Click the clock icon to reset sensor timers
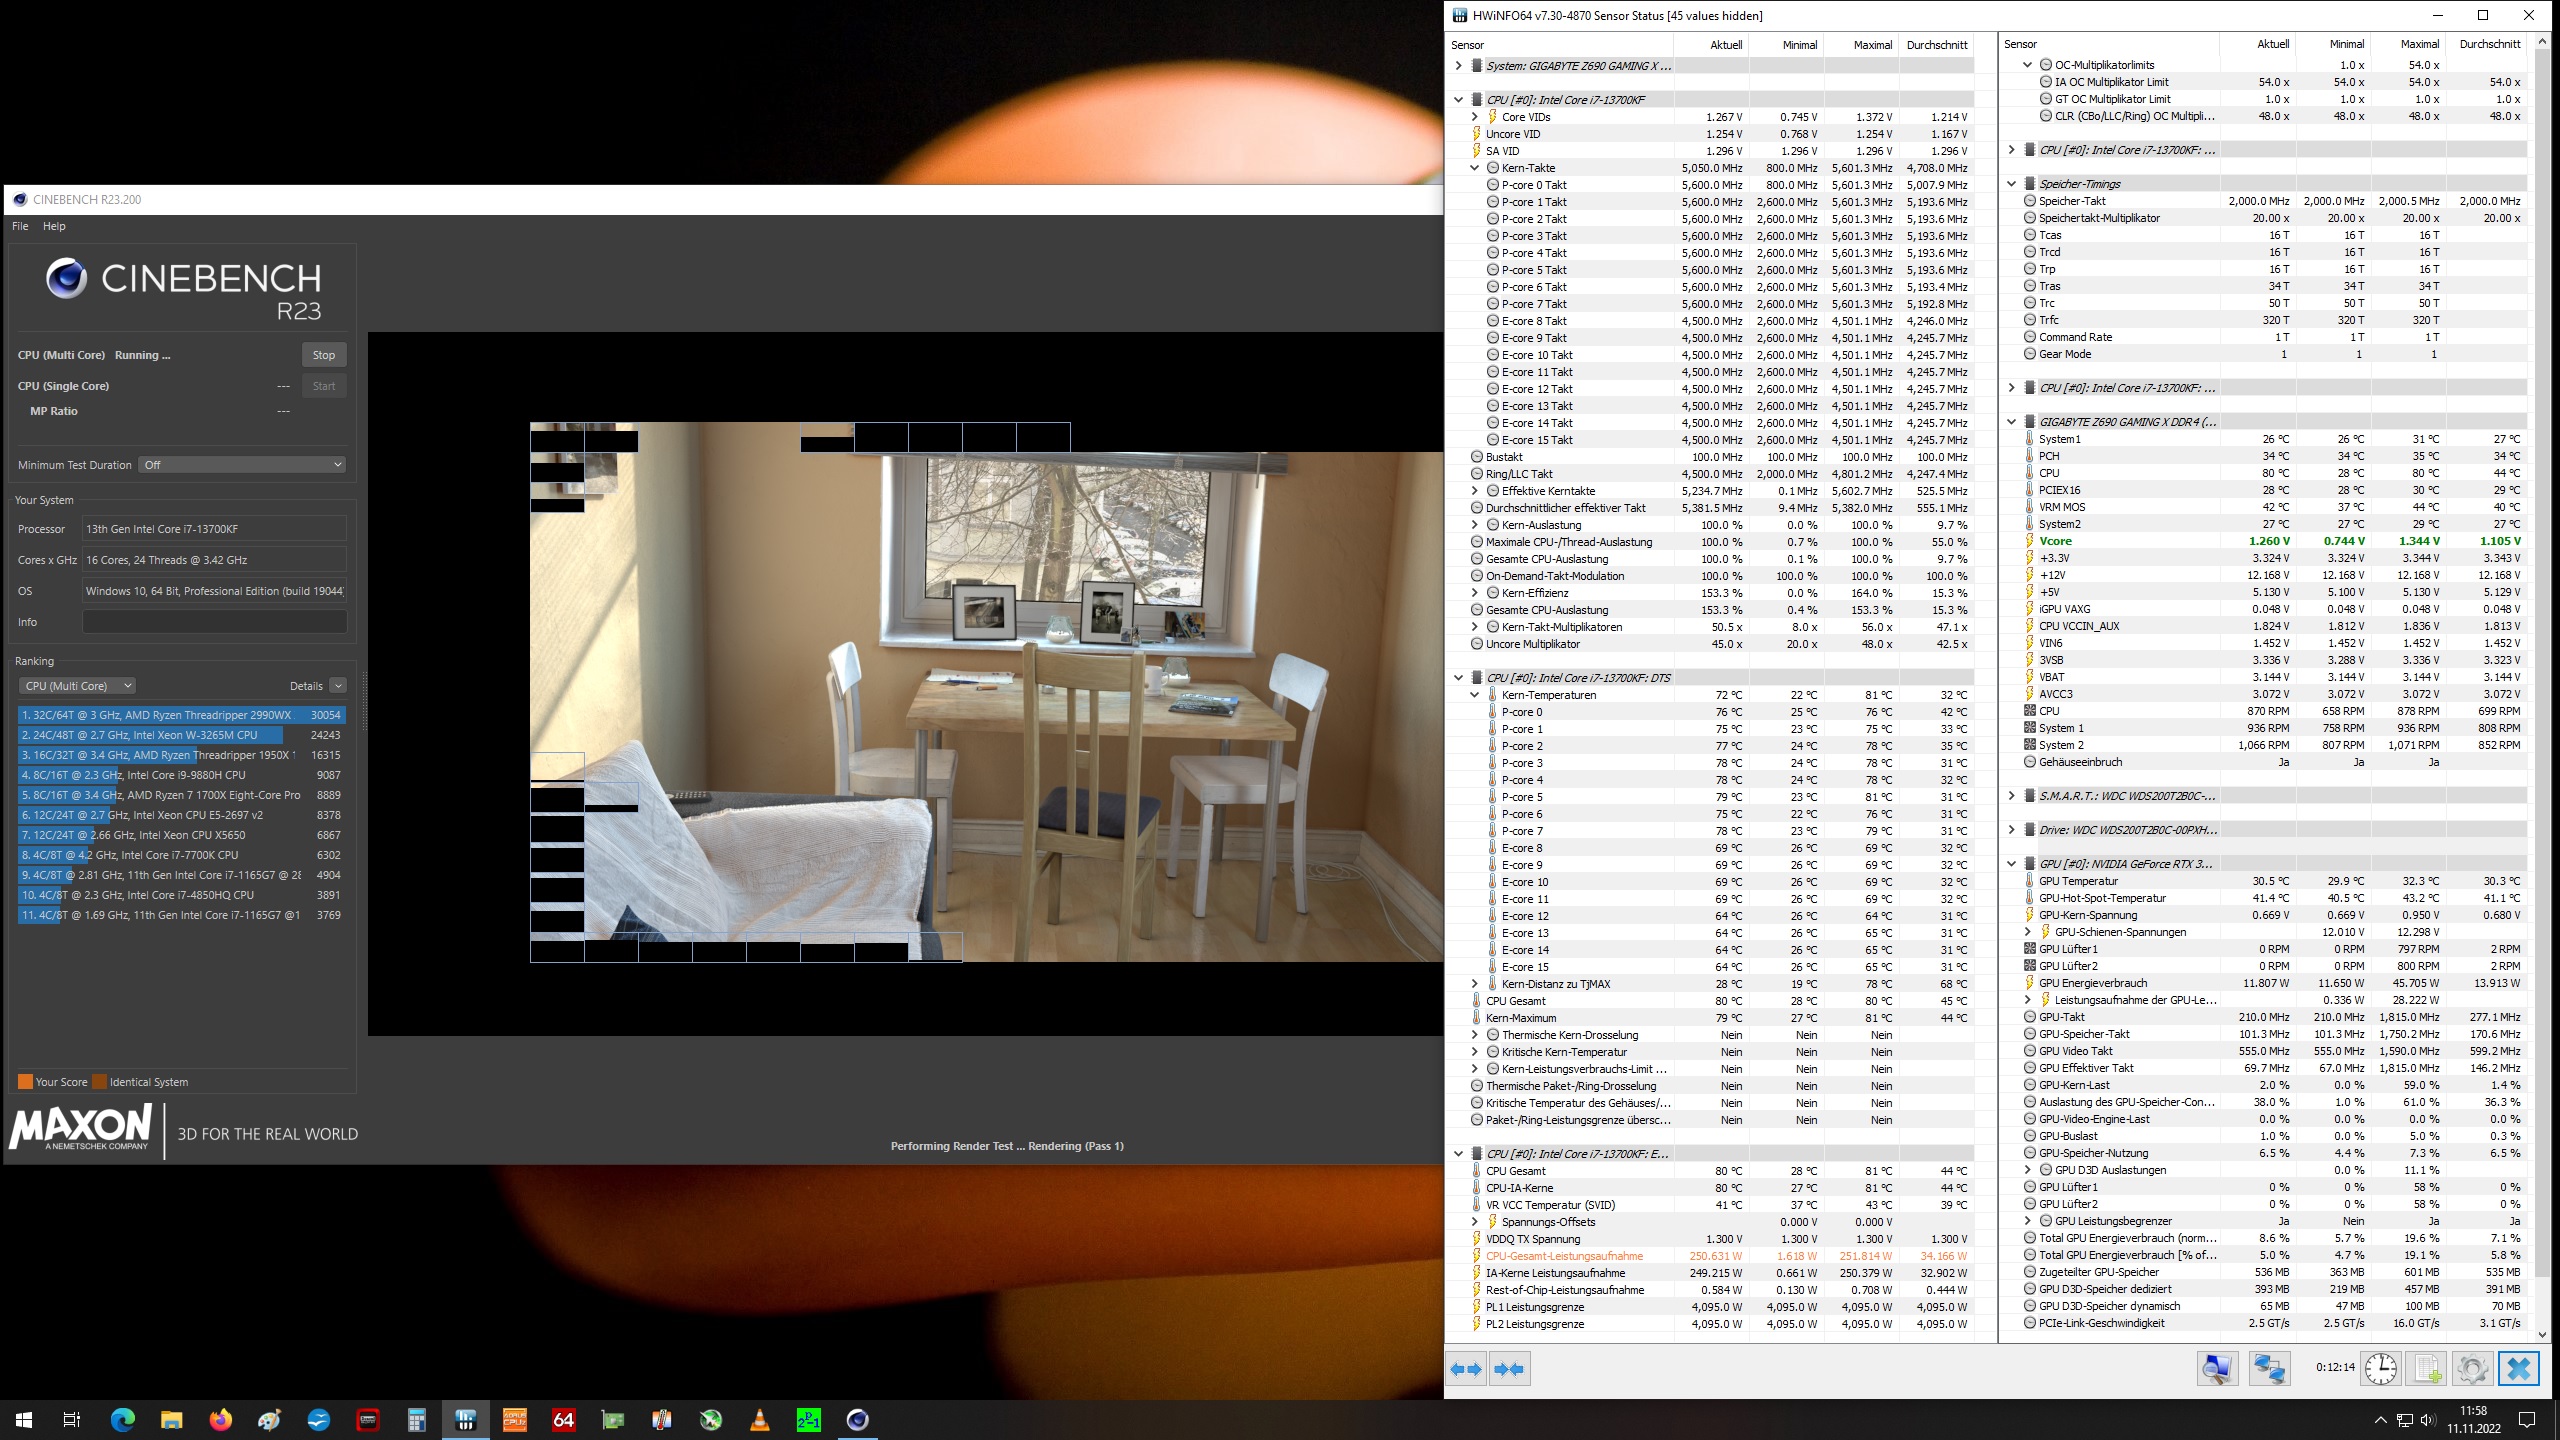Screen dimensions: 2560x1440 [x=2379, y=1368]
